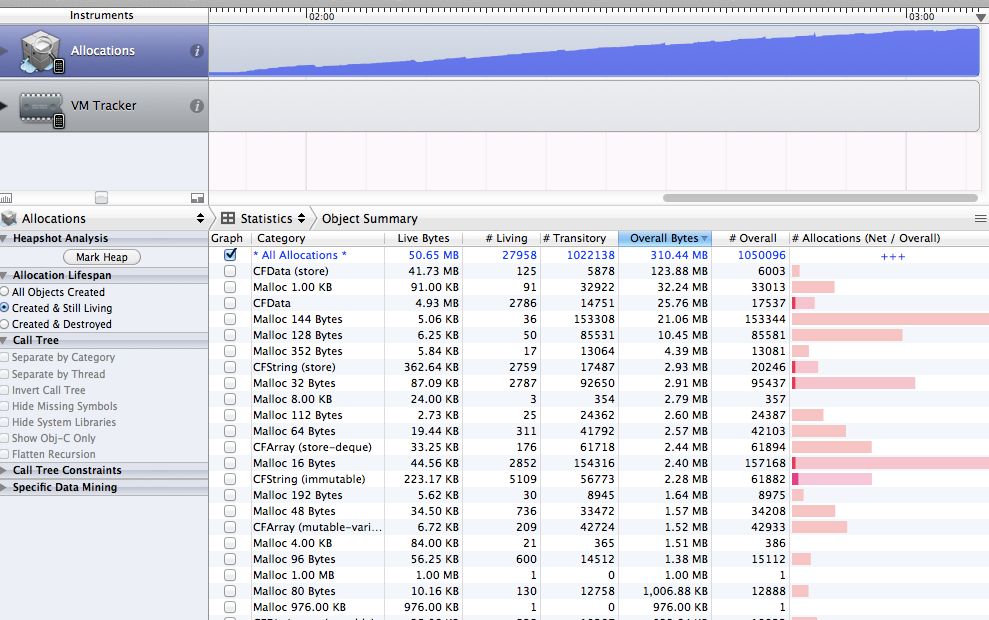This screenshot has width=989, height=620.
Task: Check the graph checkbox for Malloc 1.00 KB
Action: (230, 287)
